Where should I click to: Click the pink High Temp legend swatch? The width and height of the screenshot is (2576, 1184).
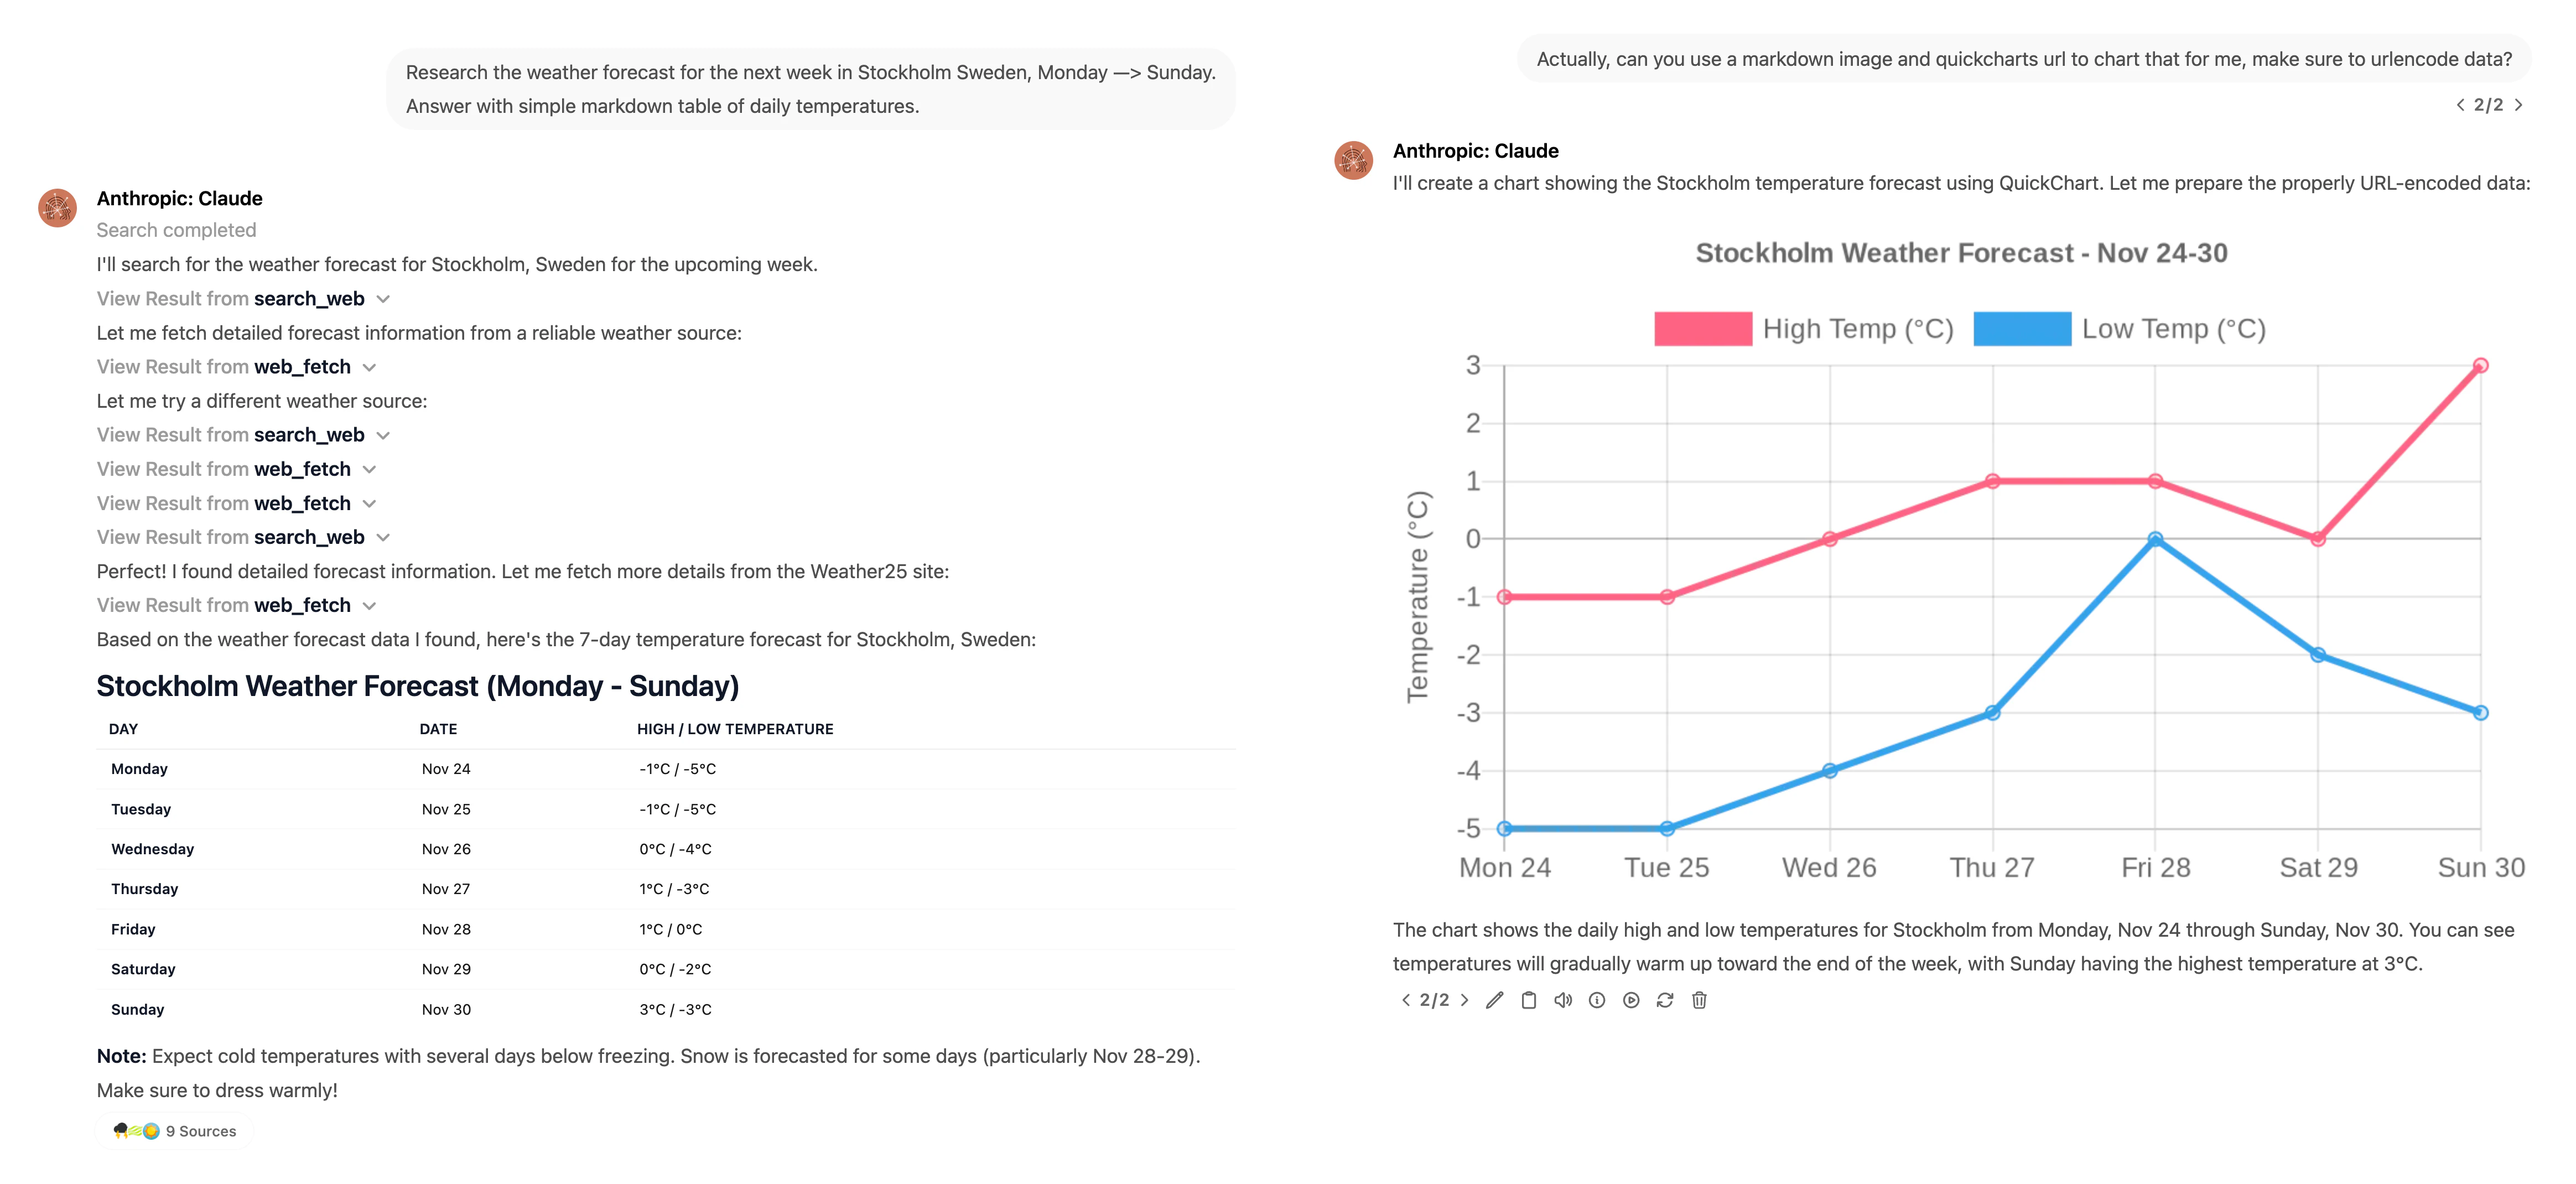(x=1702, y=329)
